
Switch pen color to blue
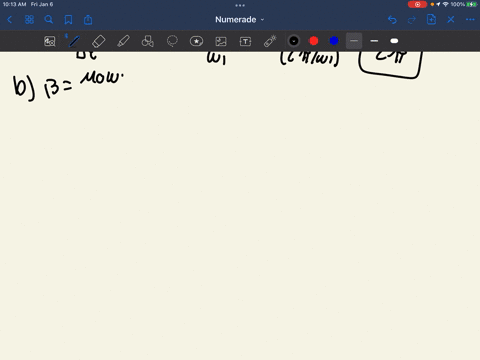[334, 41]
